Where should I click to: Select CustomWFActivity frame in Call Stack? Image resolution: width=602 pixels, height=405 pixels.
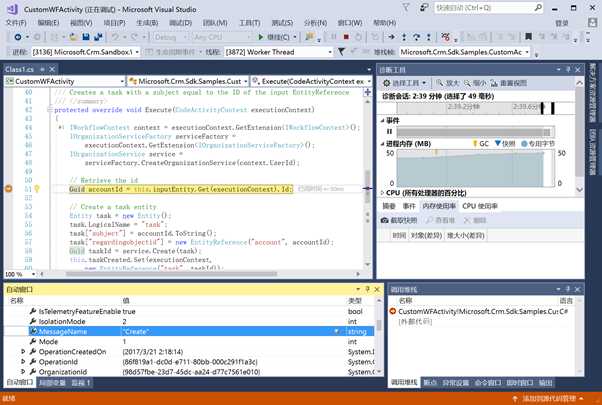[482, 311]
